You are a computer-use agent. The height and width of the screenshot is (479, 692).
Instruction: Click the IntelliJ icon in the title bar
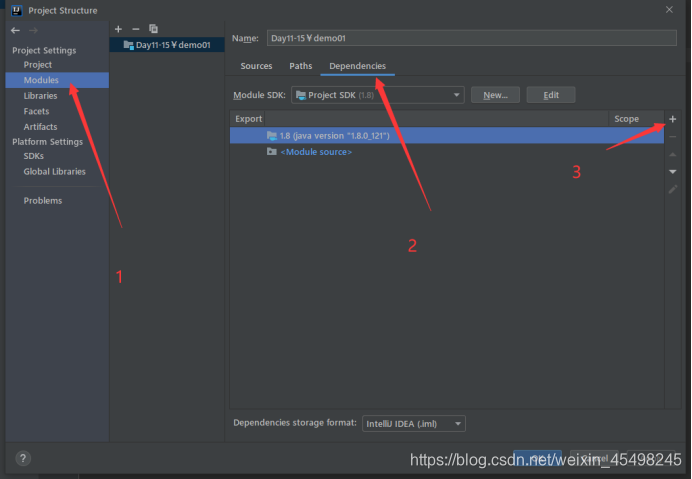pos(16,10)
